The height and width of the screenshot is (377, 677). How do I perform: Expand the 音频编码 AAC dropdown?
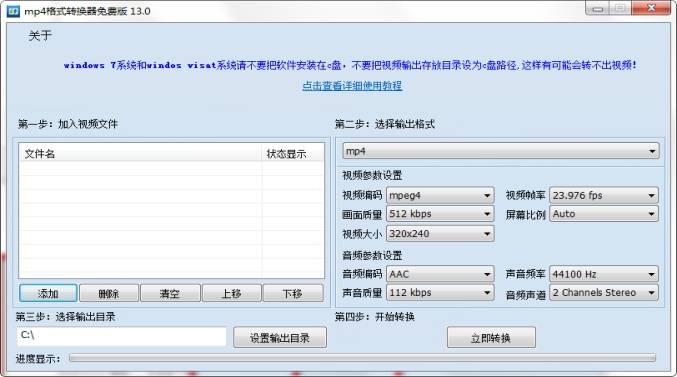pyautogui.click(x=440, y=274)
